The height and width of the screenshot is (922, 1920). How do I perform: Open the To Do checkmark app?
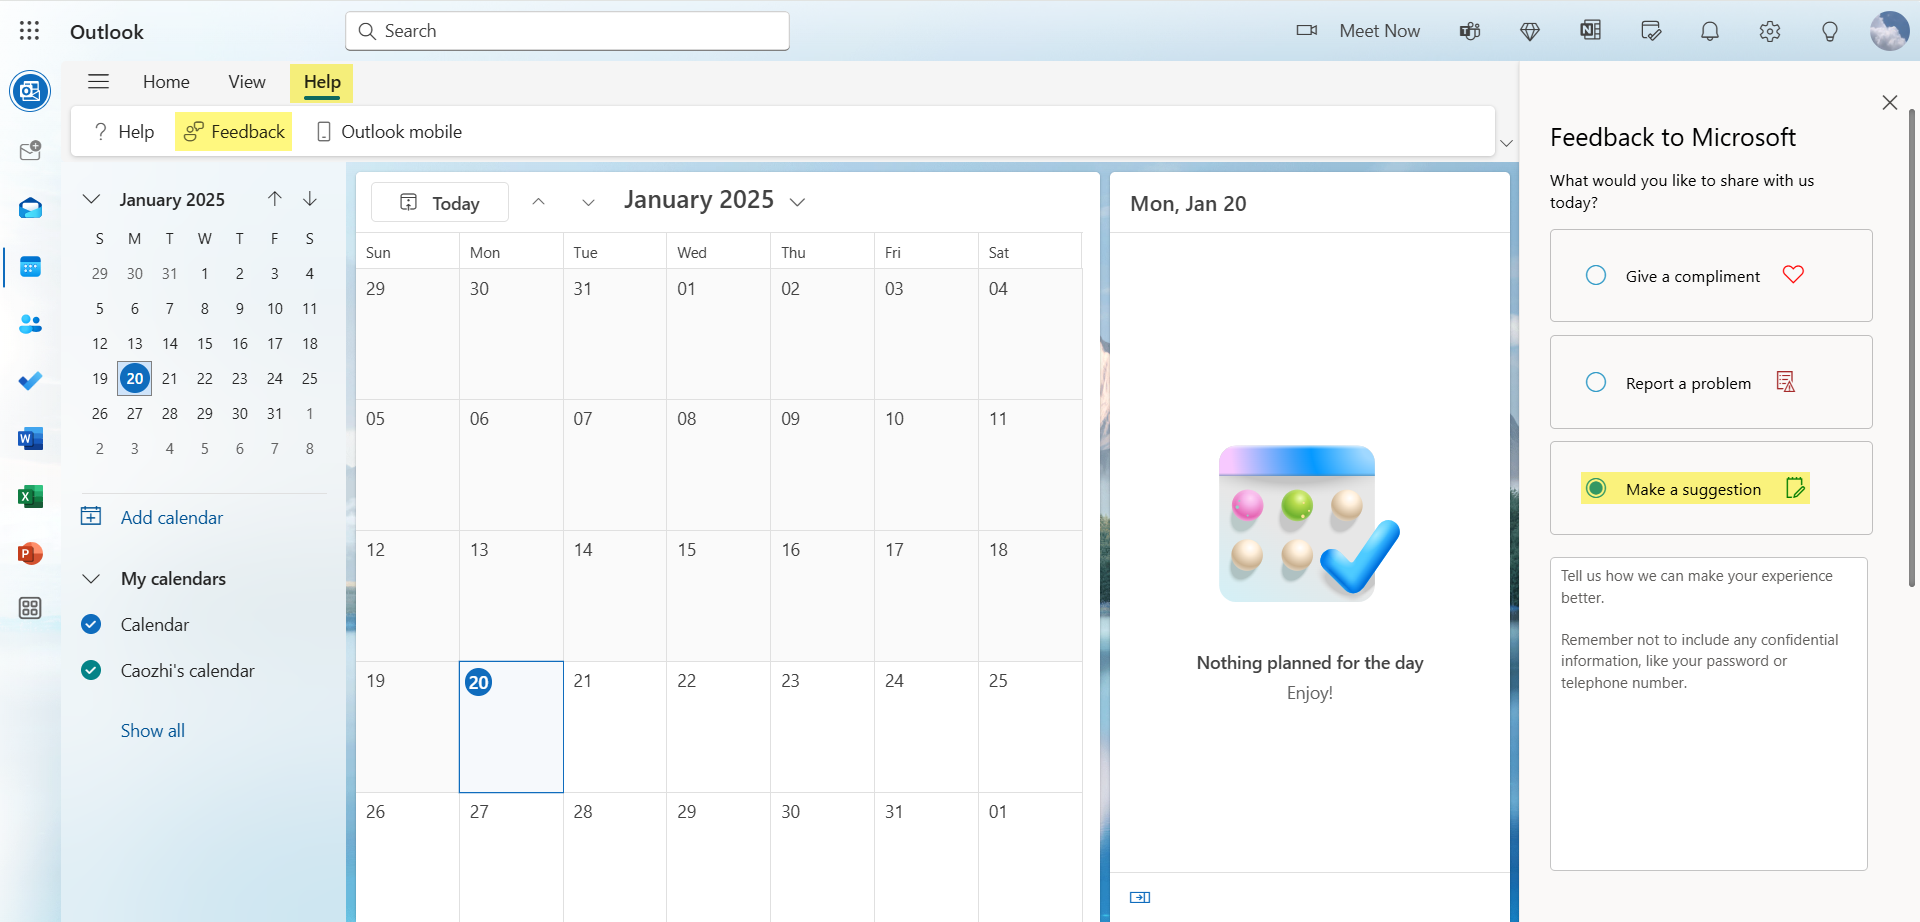[30, 381]
